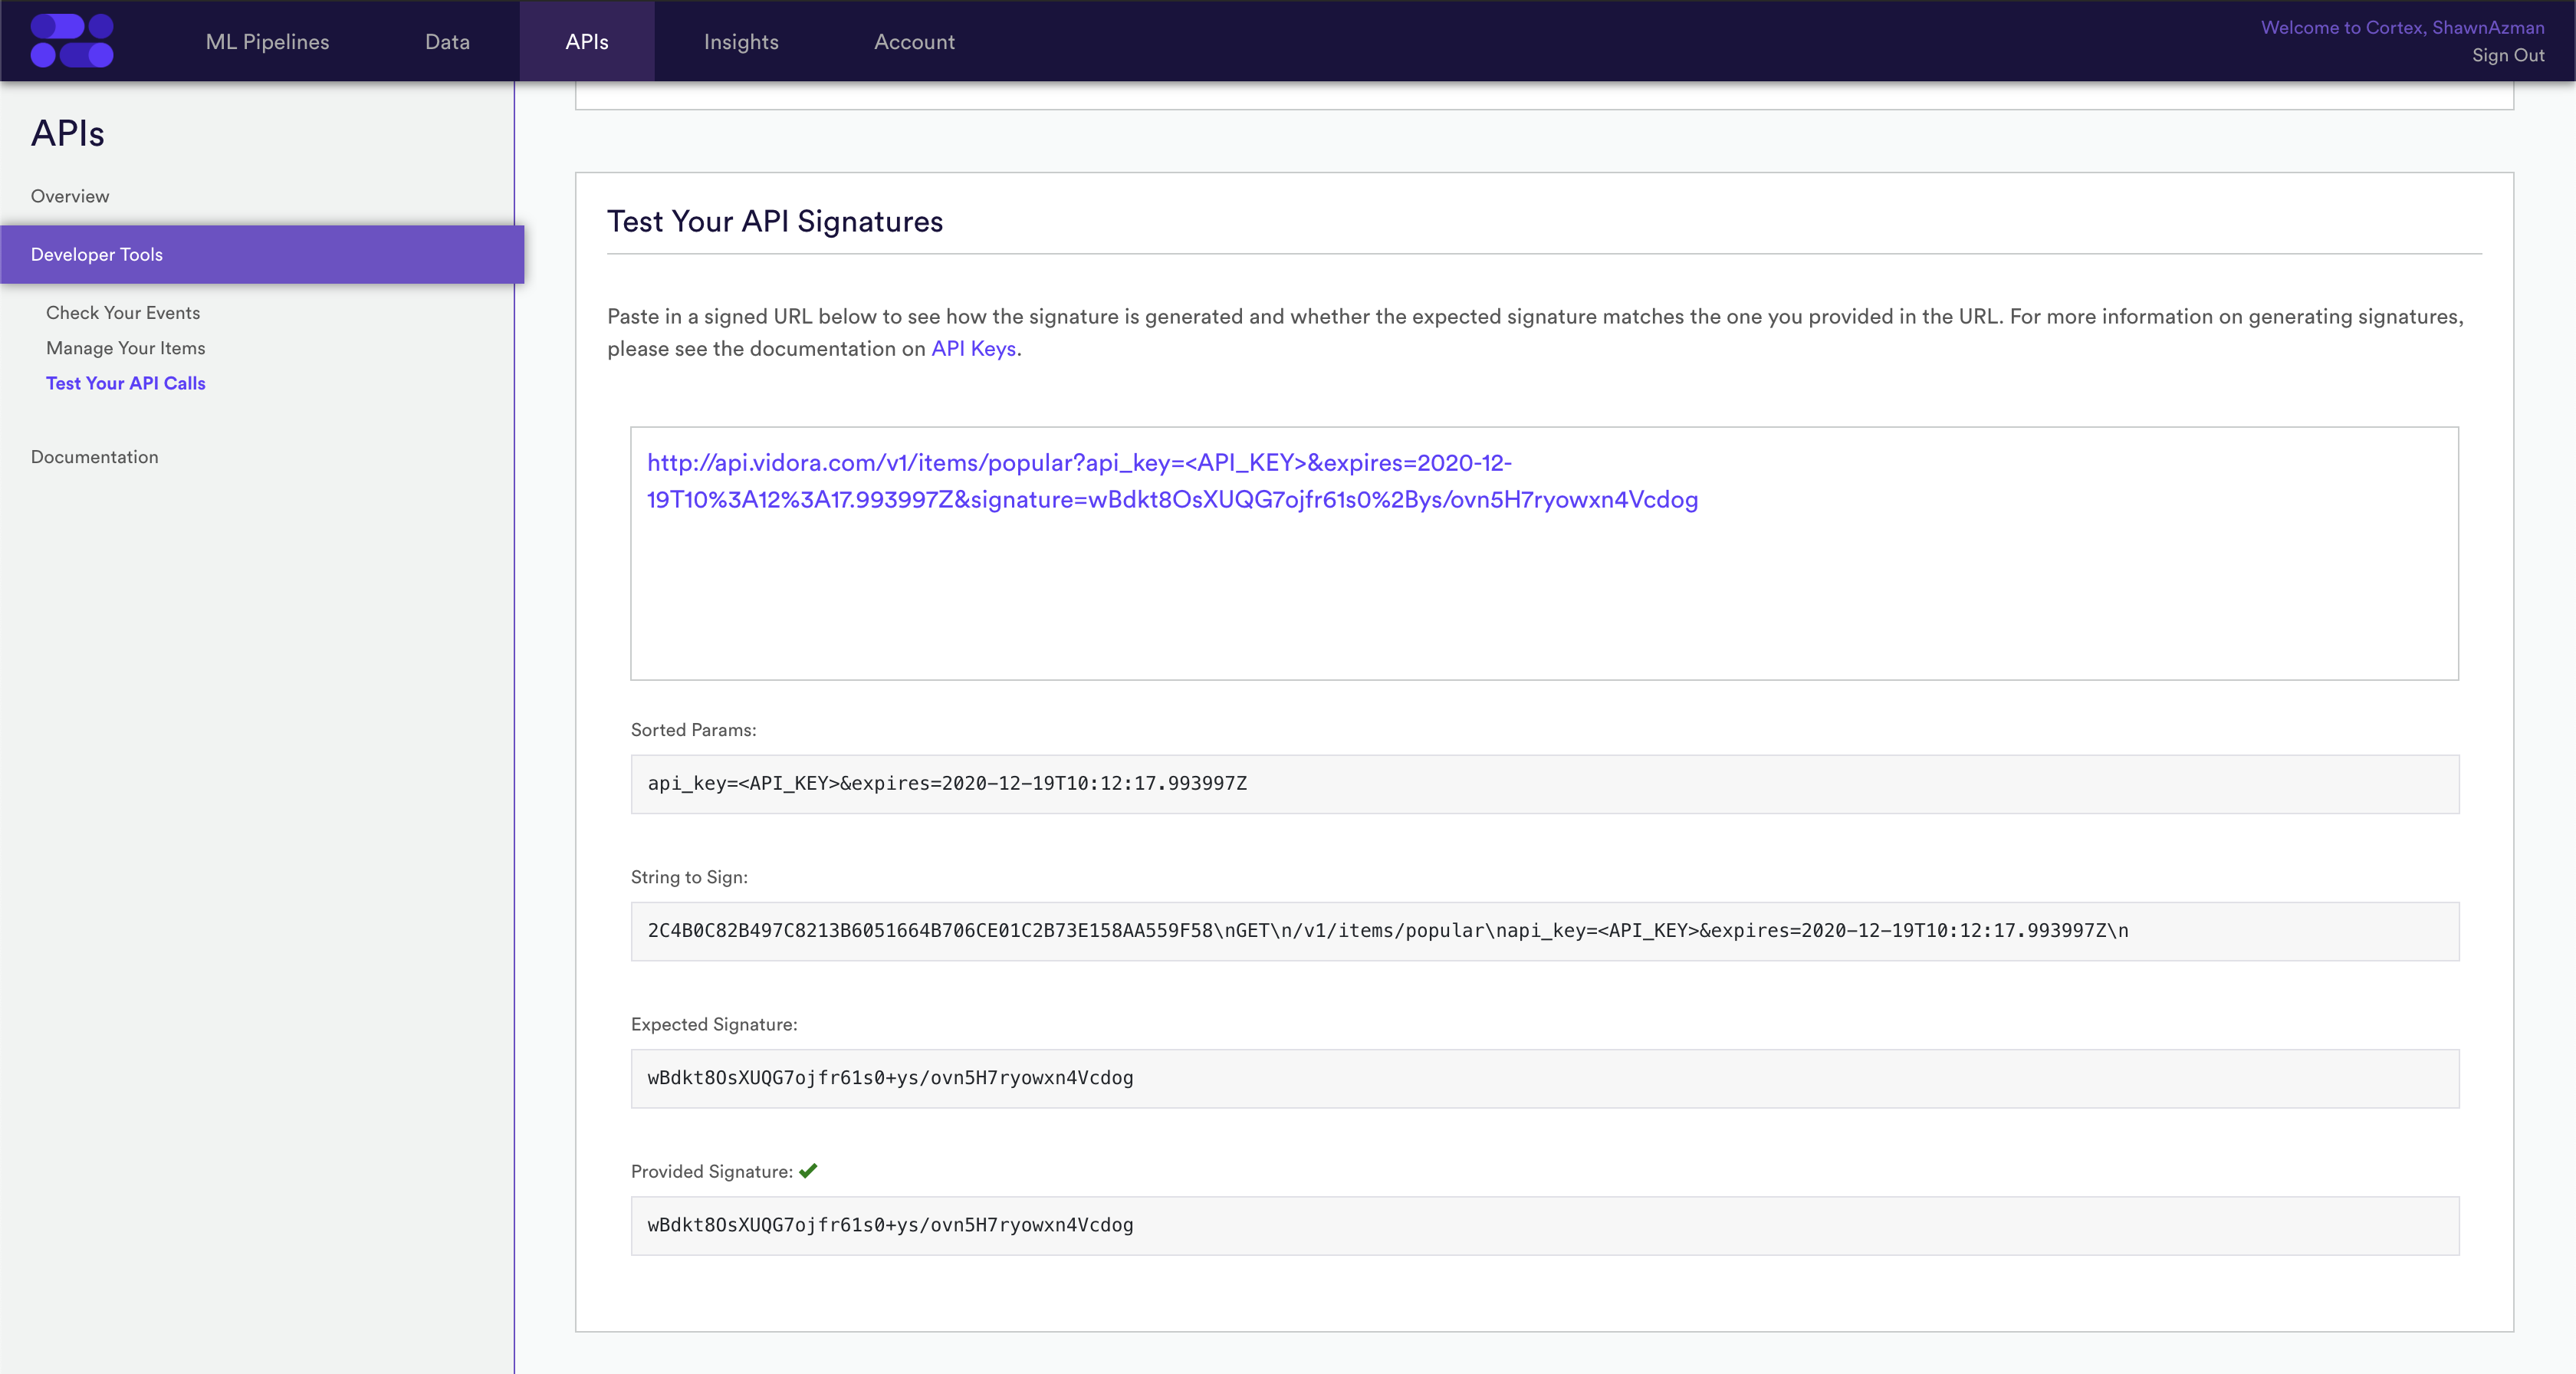This screenshot has height=1374, width=2576.
Task: Click the Expected Signature value box
Action: coord(1544,1078)
